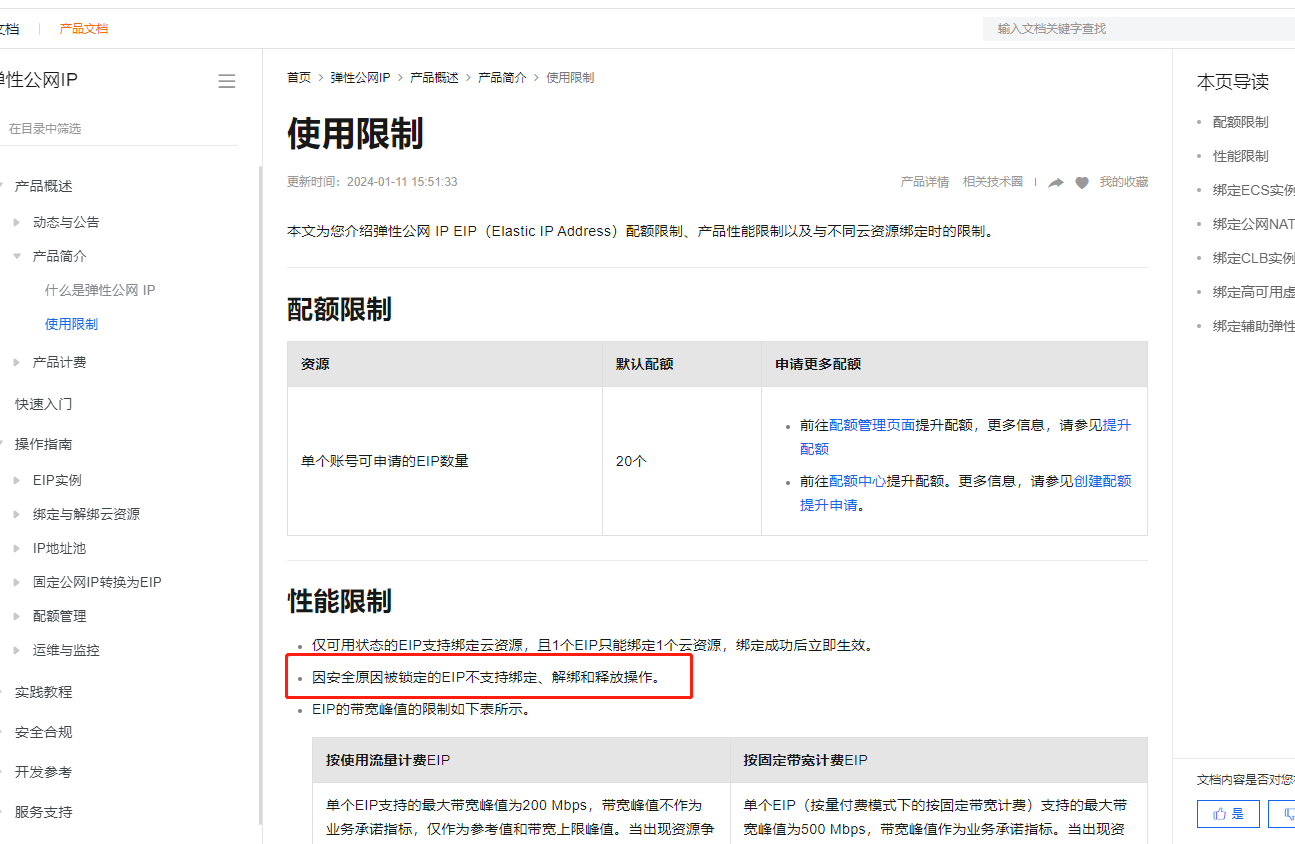Open 操作指南 sidebar section
This screenshot has height=844, width=1295.
click(x=43, y=444)
